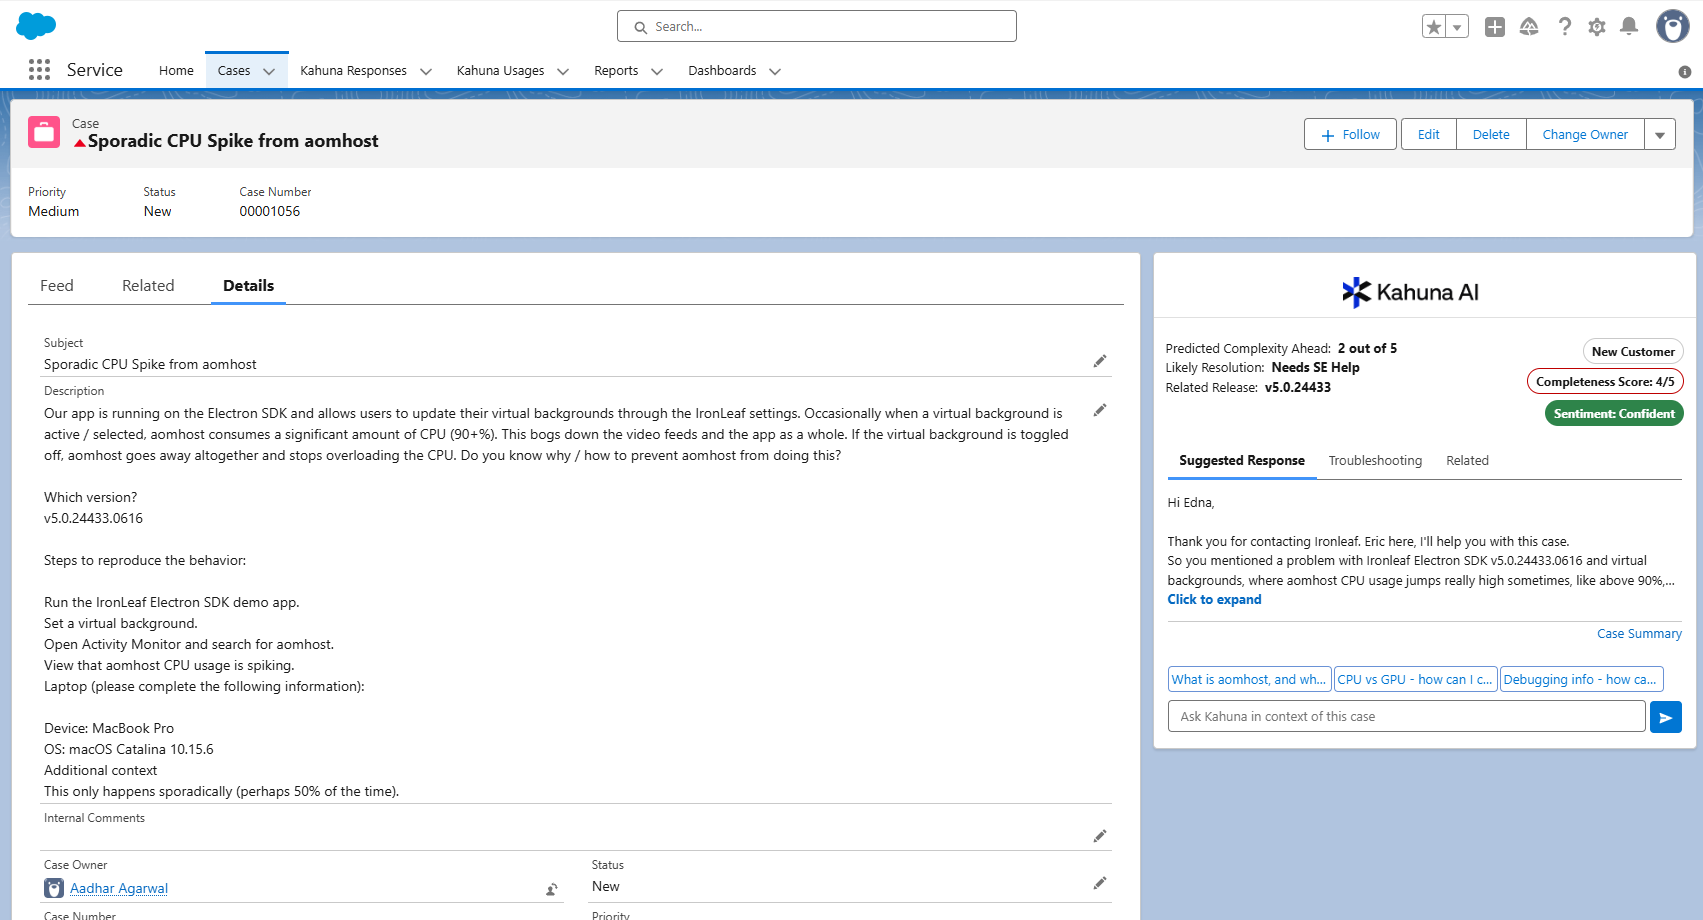The width and height of the screenshot is (1703, 920).
Task: Type in the Ask Kahuna context field
Action: 1406,716
